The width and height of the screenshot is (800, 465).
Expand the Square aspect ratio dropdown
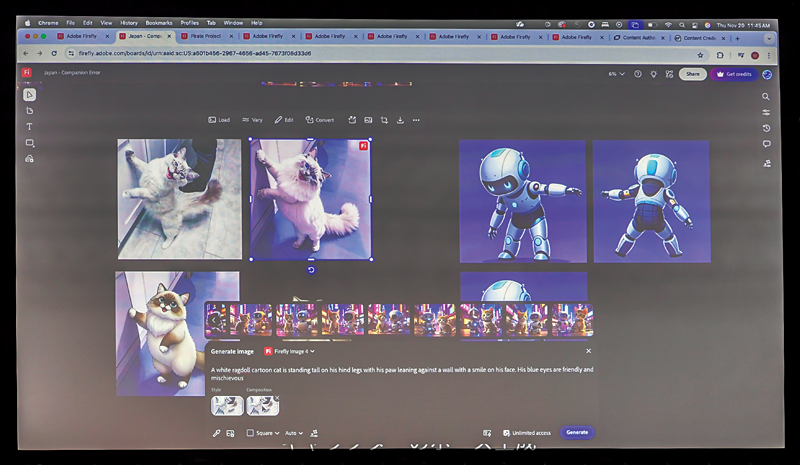pos(264,433)
